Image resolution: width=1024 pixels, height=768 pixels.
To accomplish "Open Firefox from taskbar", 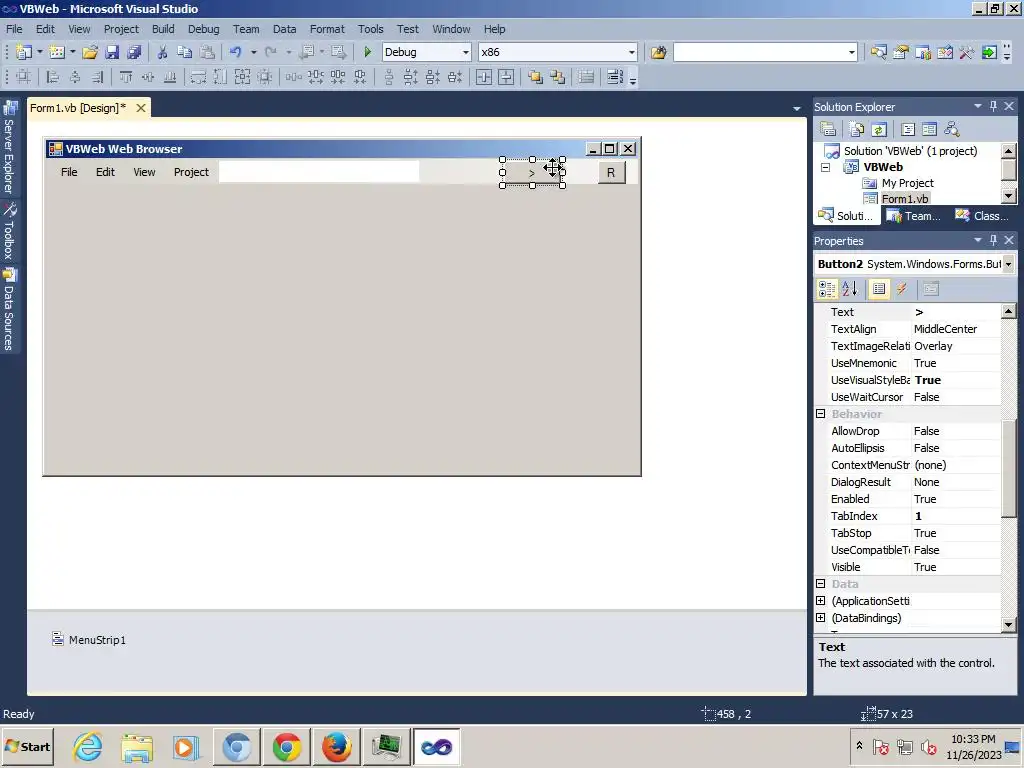I will click(336, 746).
